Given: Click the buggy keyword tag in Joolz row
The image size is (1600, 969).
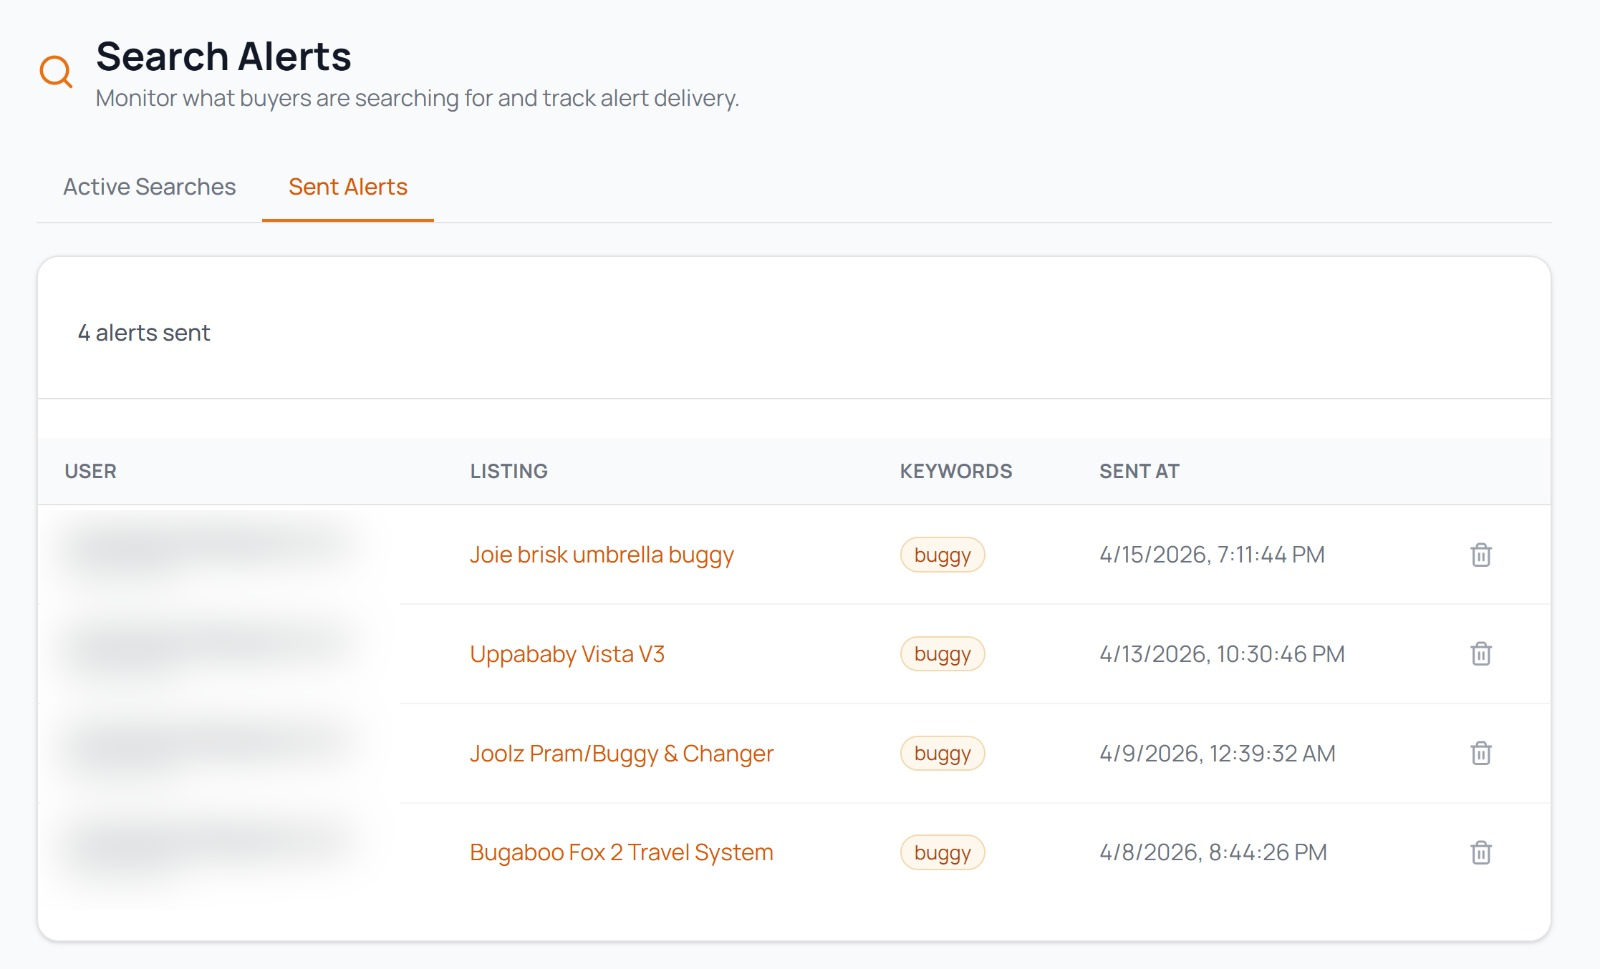Looking at the screenshot, I should click(x=943, y=753).
